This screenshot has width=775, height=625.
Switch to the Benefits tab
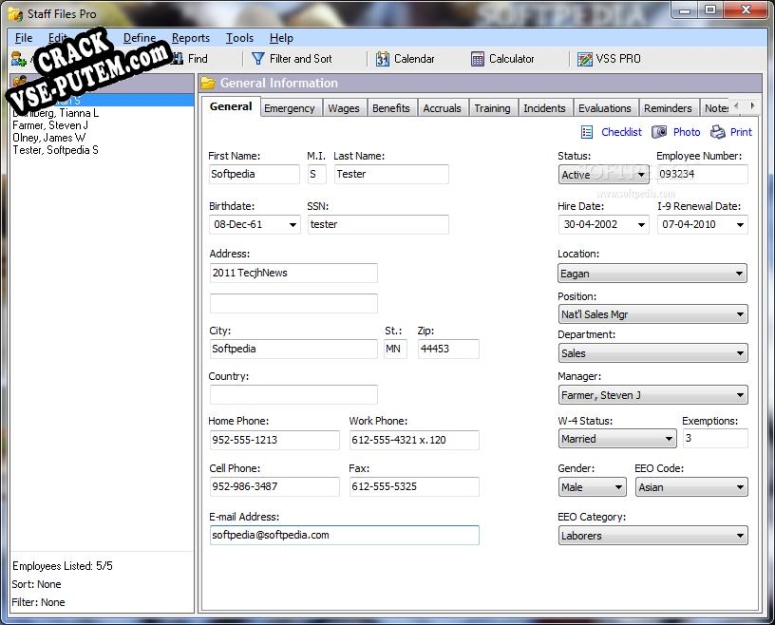point(391,108)
